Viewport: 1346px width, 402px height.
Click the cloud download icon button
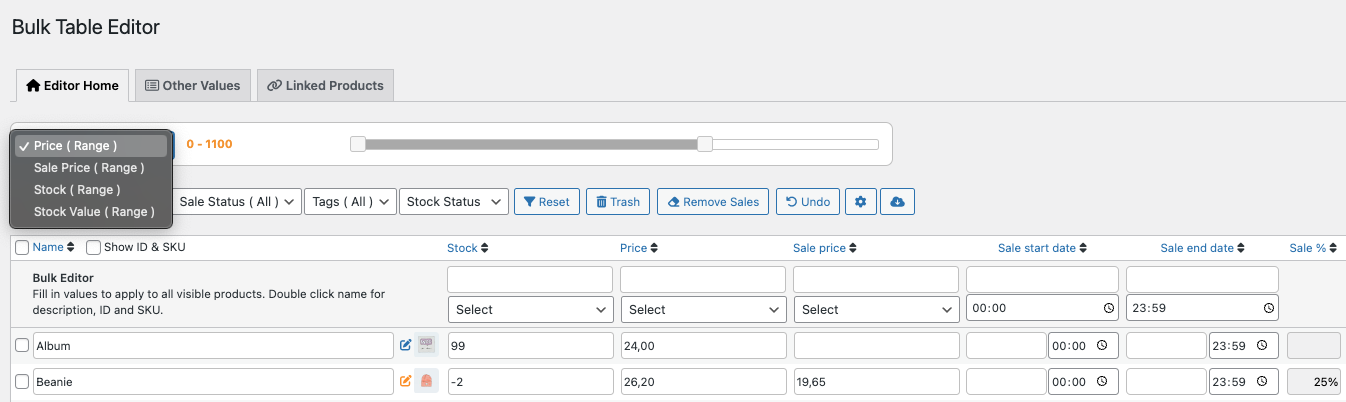point(897,202)
